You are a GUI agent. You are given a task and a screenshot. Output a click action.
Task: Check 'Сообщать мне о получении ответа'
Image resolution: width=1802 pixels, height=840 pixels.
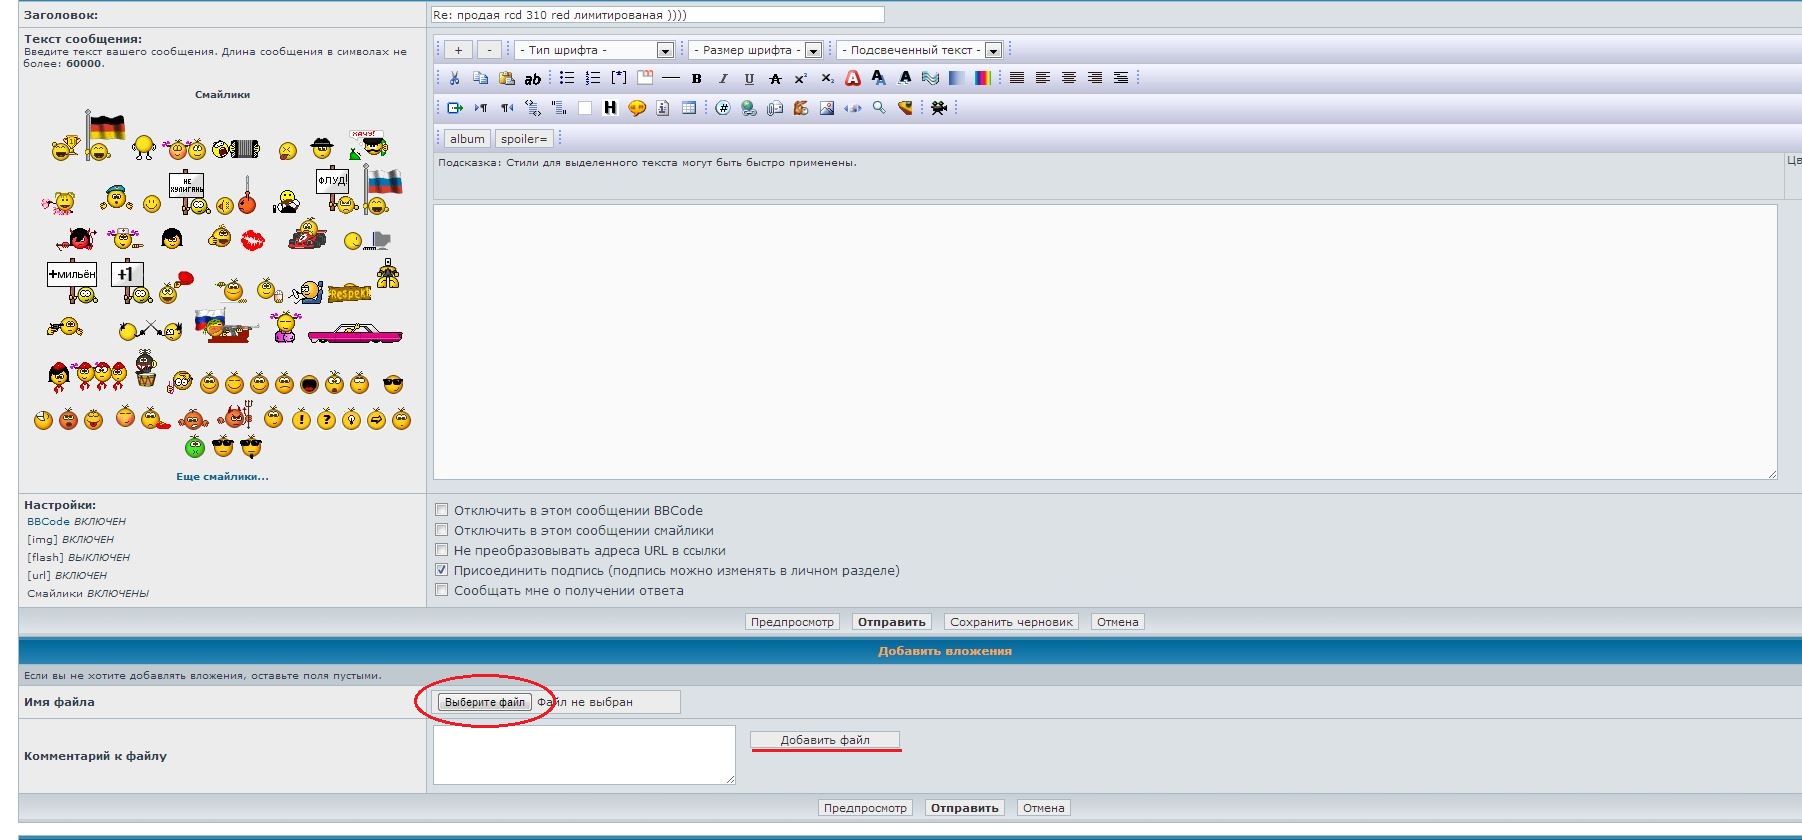point(442,590)
